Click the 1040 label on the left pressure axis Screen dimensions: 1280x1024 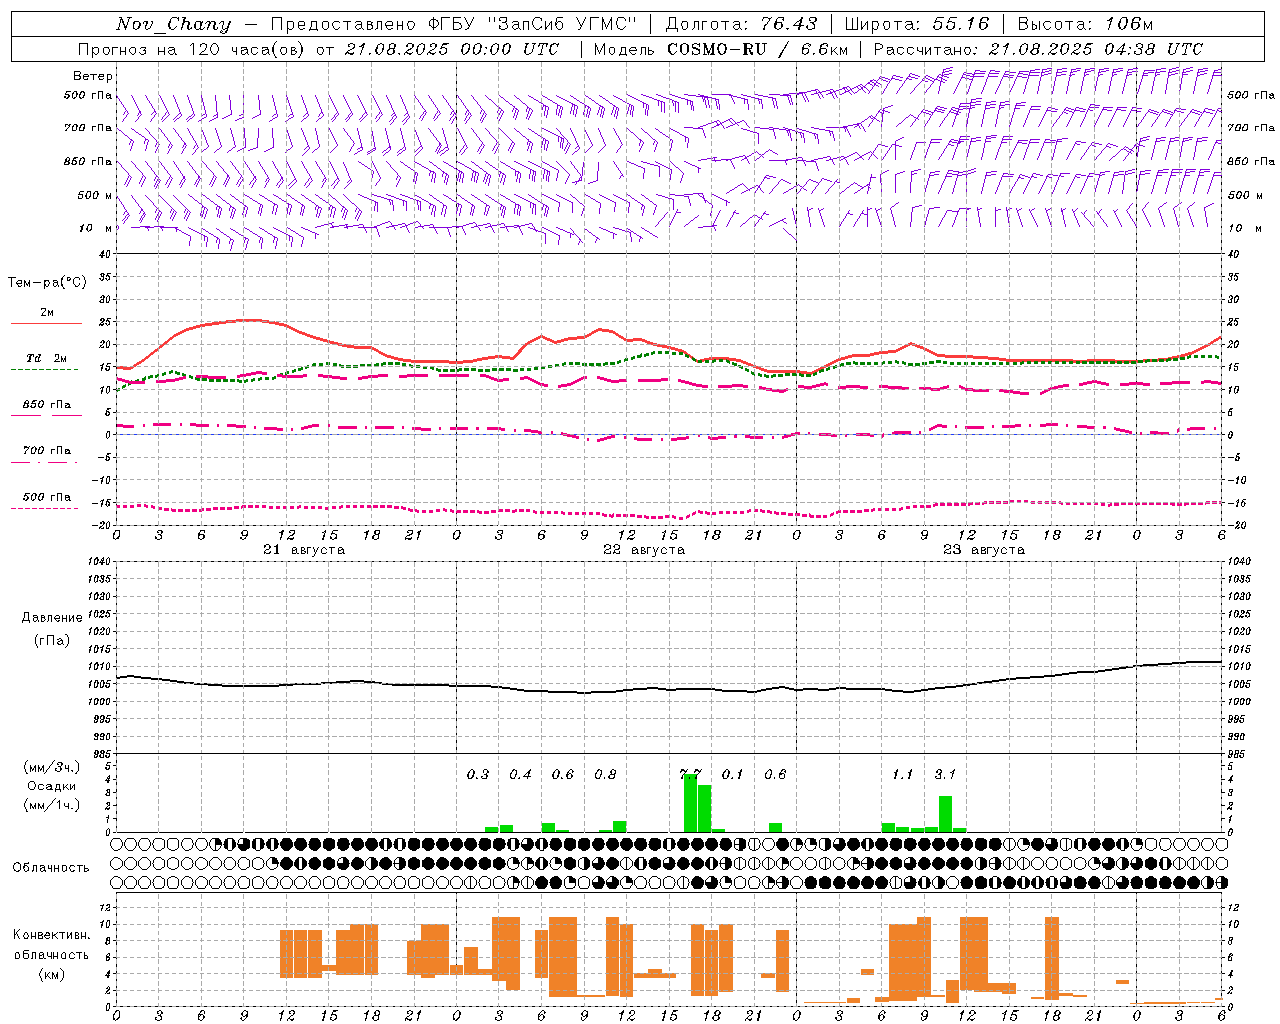[x=97, y=561]
